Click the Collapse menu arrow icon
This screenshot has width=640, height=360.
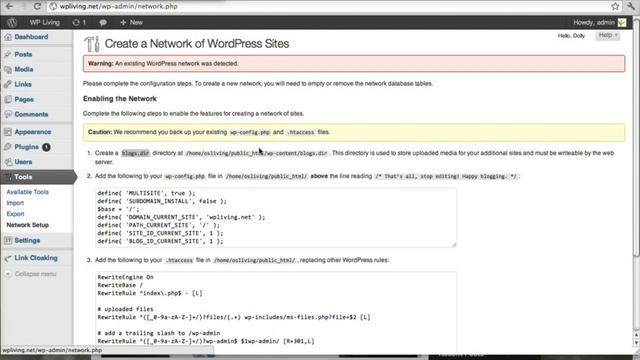[x=8, y=274]
